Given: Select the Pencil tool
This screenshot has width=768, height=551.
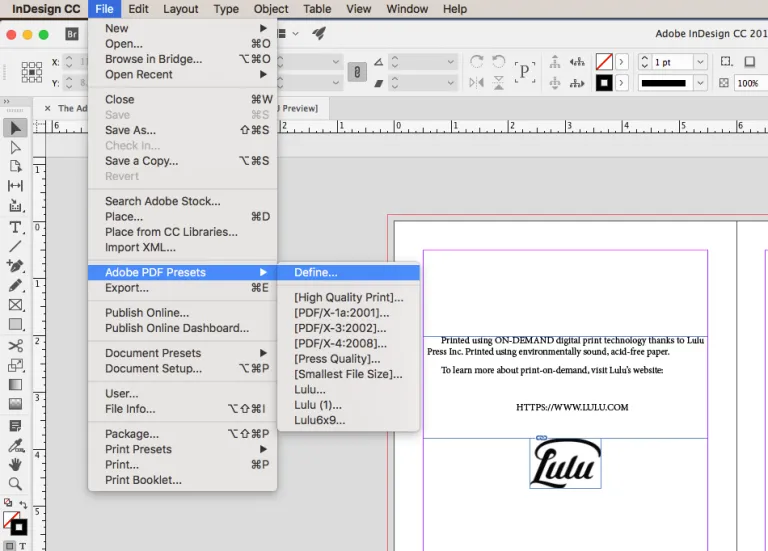Looking at the screenshot, I should coord(15,285).
